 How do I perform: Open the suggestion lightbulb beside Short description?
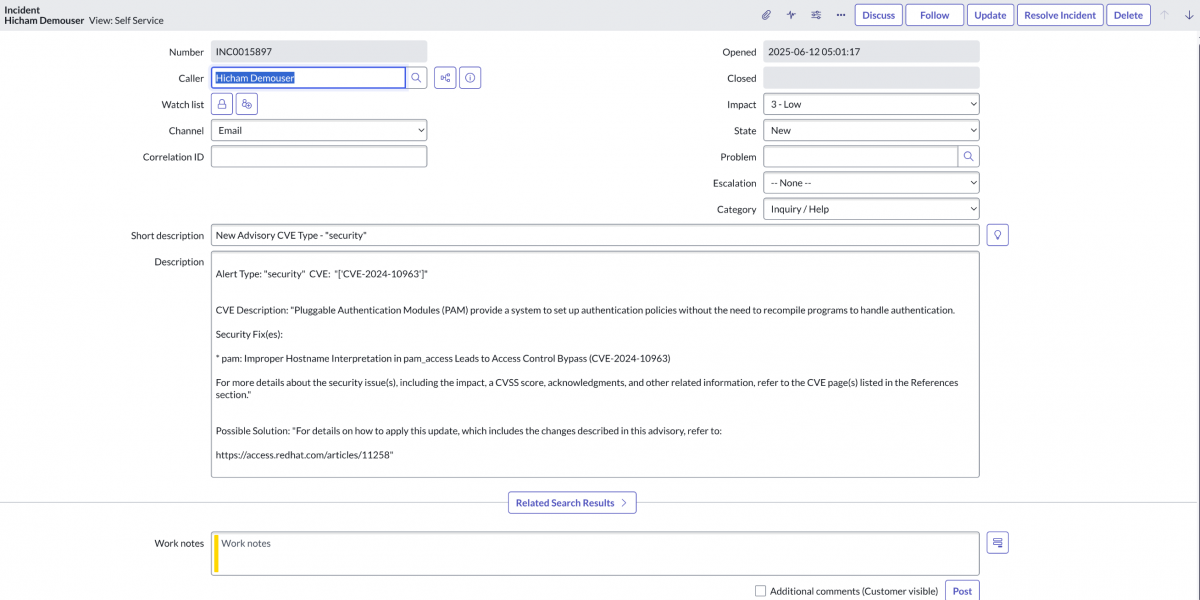point(996,233)
